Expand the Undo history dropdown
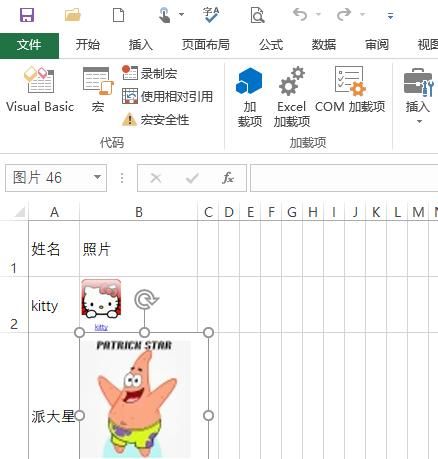438x459 pixels. pyautogui.click(x=318, y=14)
